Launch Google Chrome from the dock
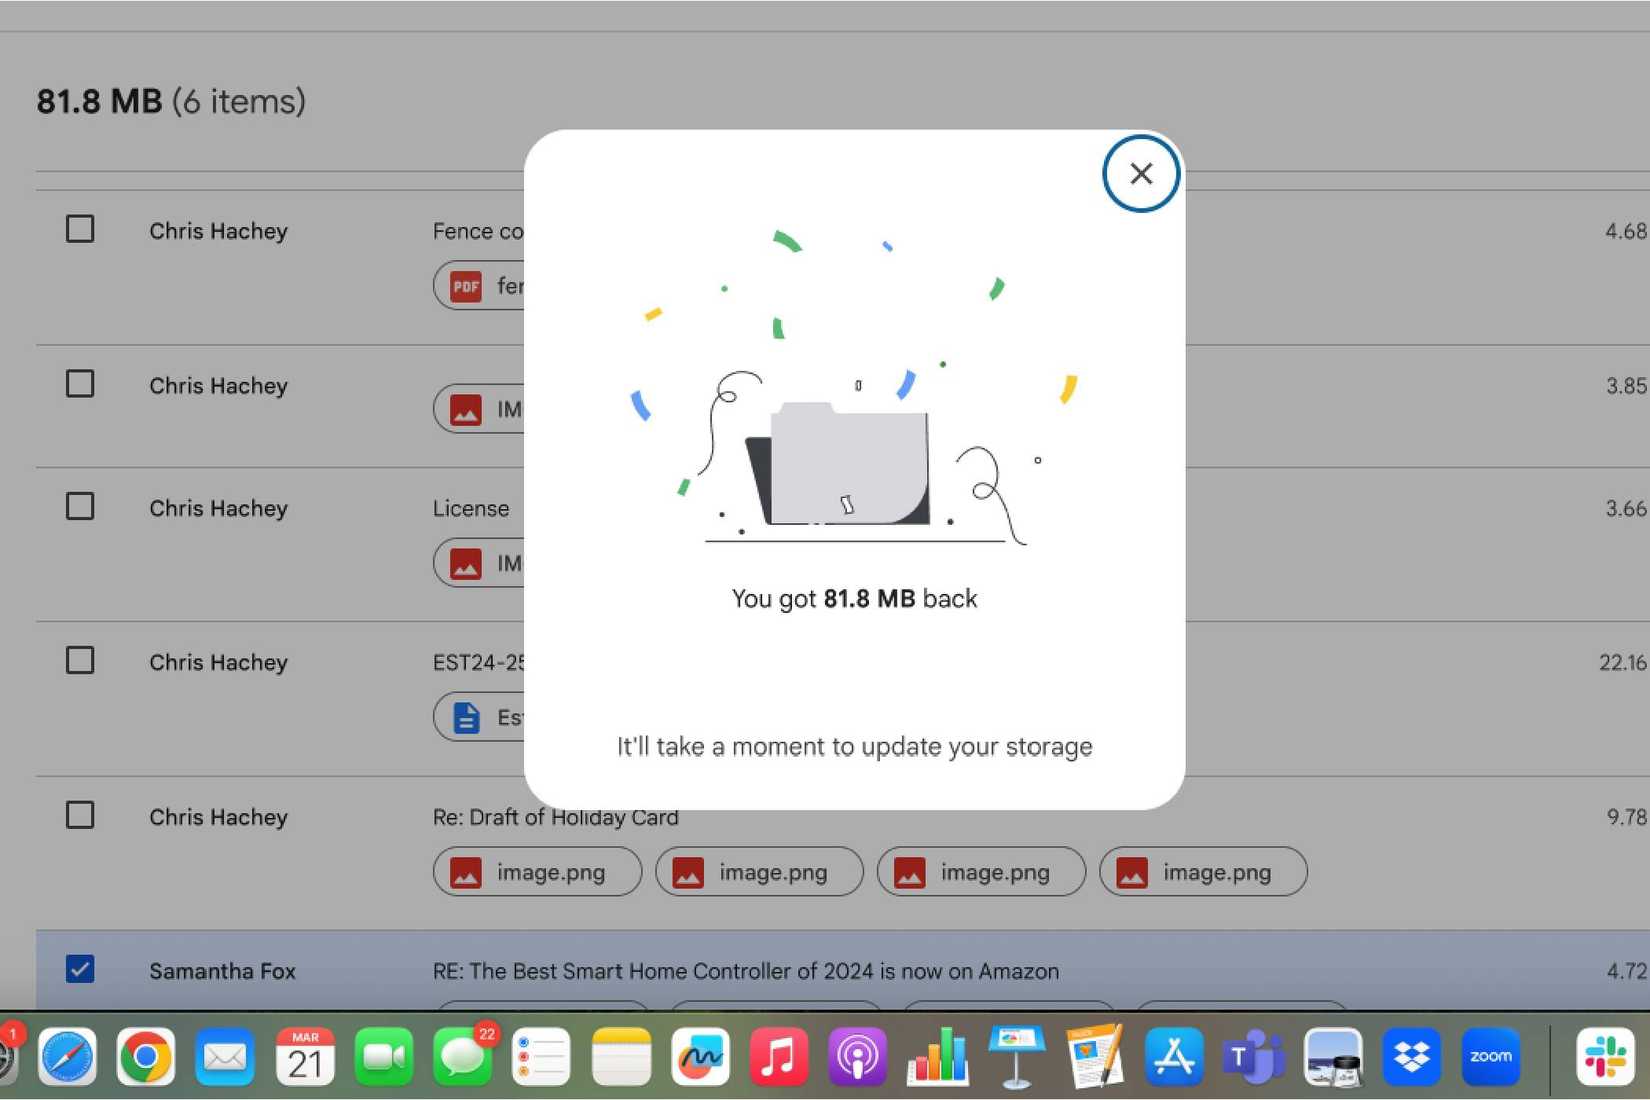This screenshot has width=1650, height=1100. coord(146,1057)
